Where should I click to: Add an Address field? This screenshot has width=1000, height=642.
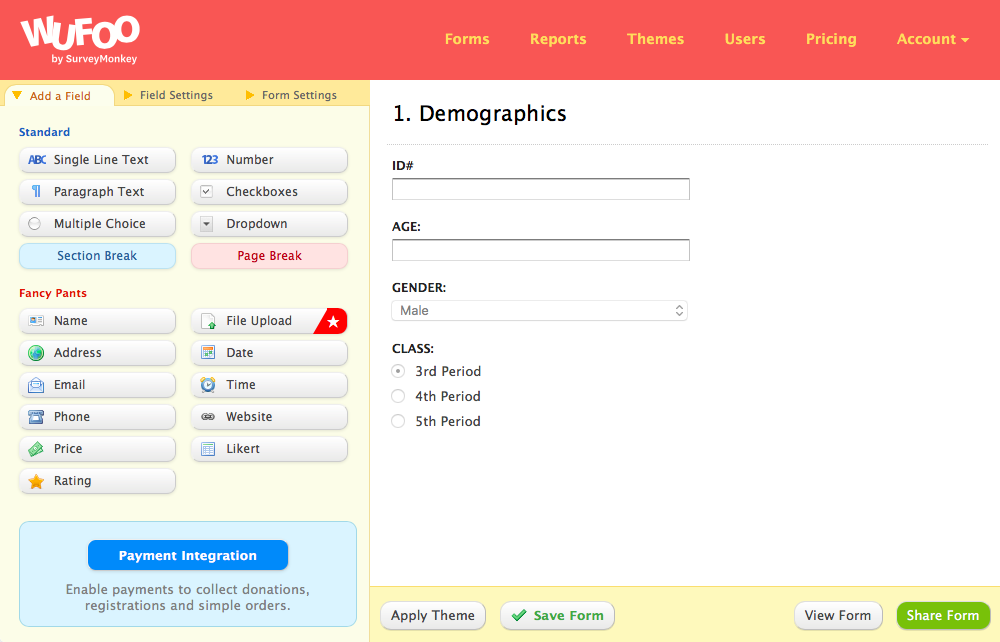tap(98, 353)
